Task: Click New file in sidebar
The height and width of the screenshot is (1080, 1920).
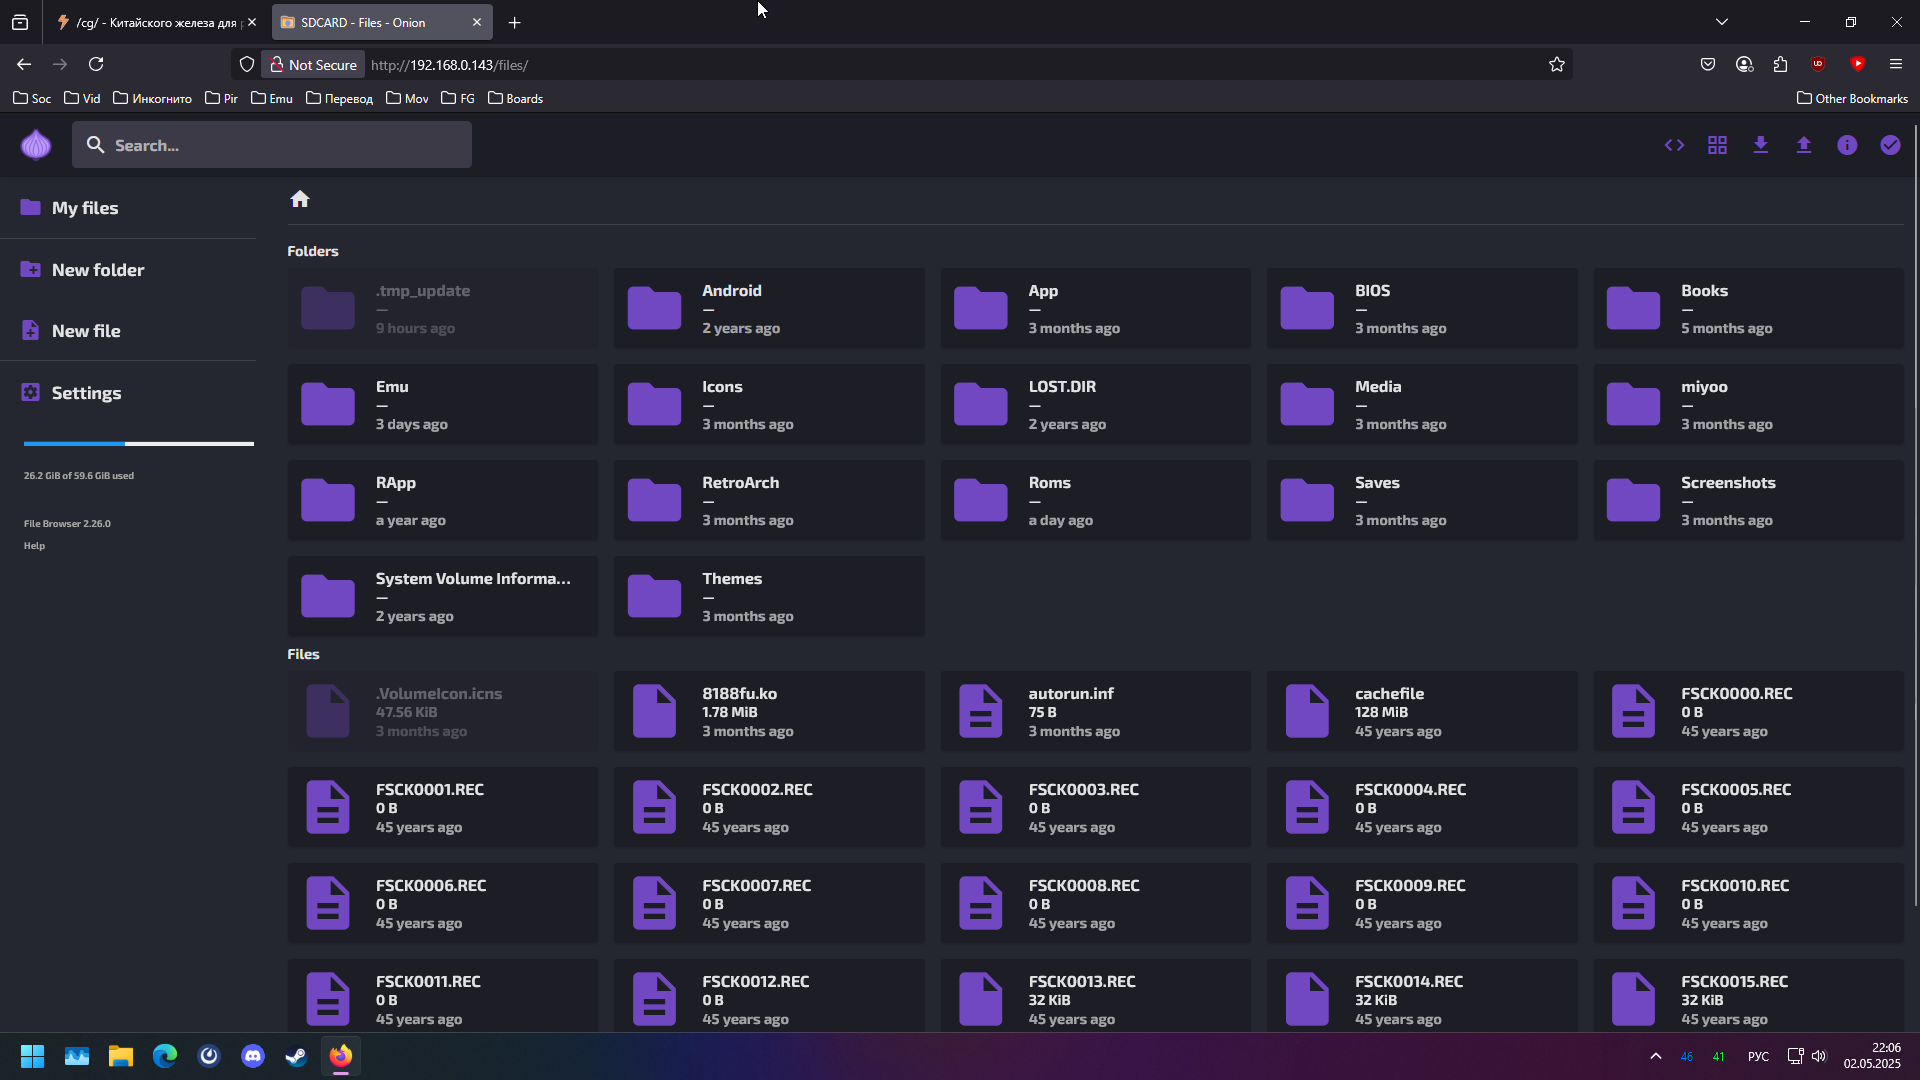Action: point(86,331)
